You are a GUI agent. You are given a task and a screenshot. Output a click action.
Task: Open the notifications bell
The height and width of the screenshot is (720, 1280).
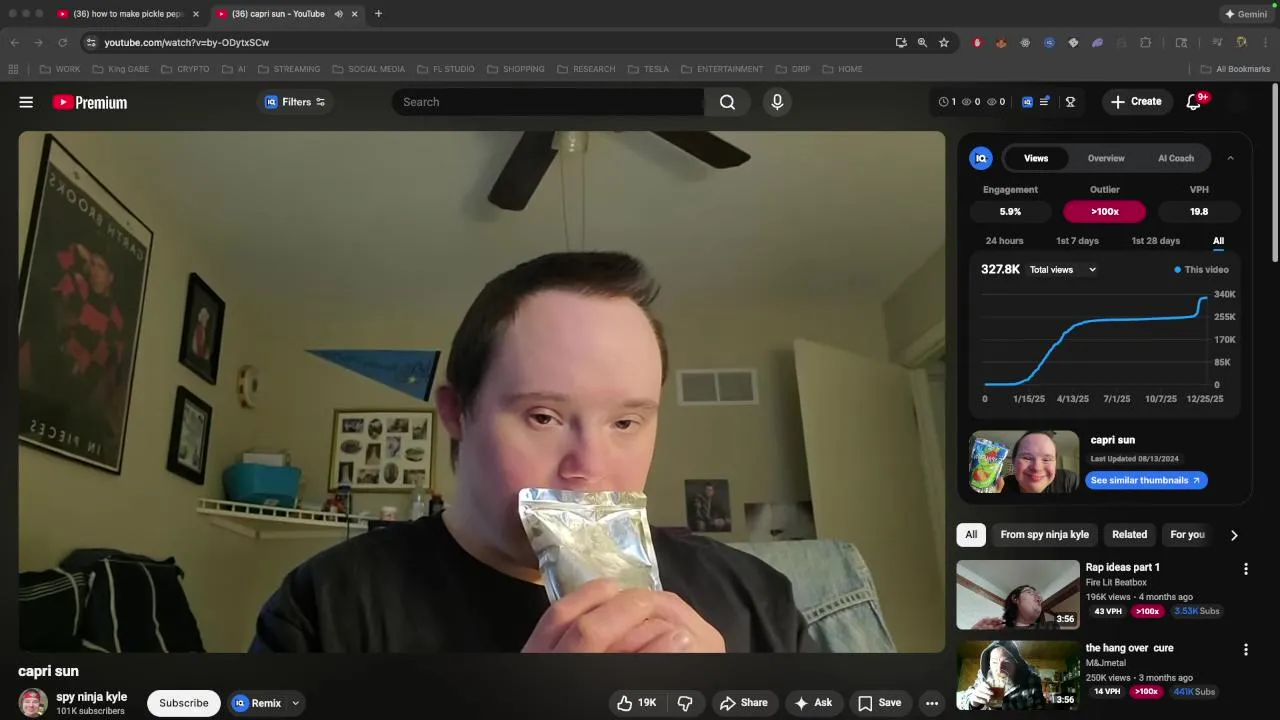1194,102
